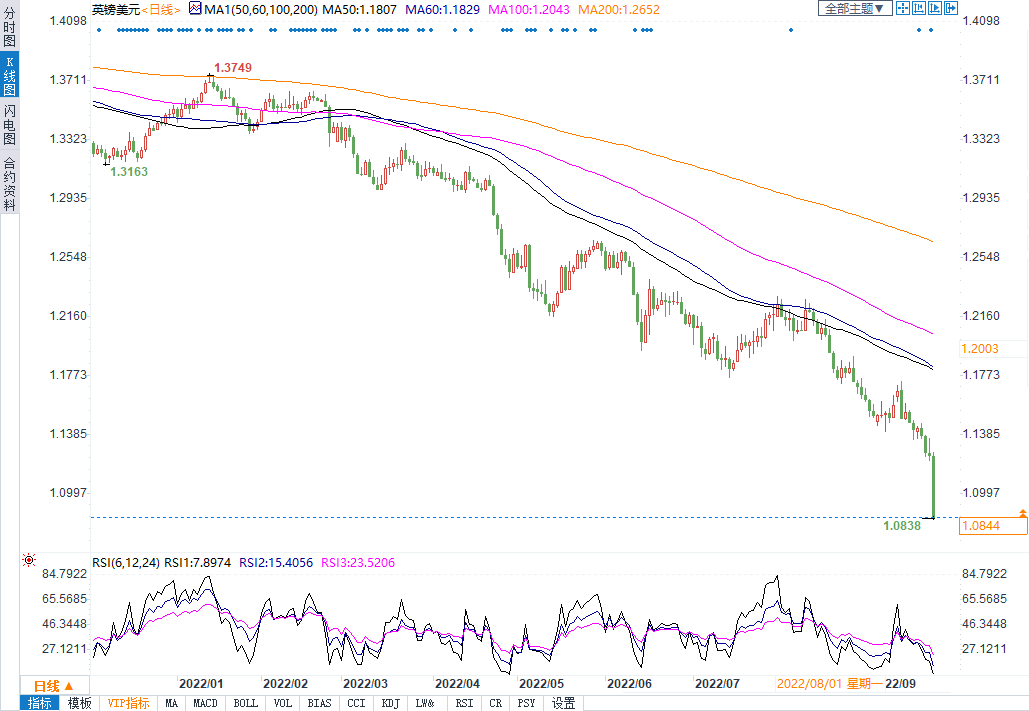Click the 1.0838 low price marker

pos(901,524)
